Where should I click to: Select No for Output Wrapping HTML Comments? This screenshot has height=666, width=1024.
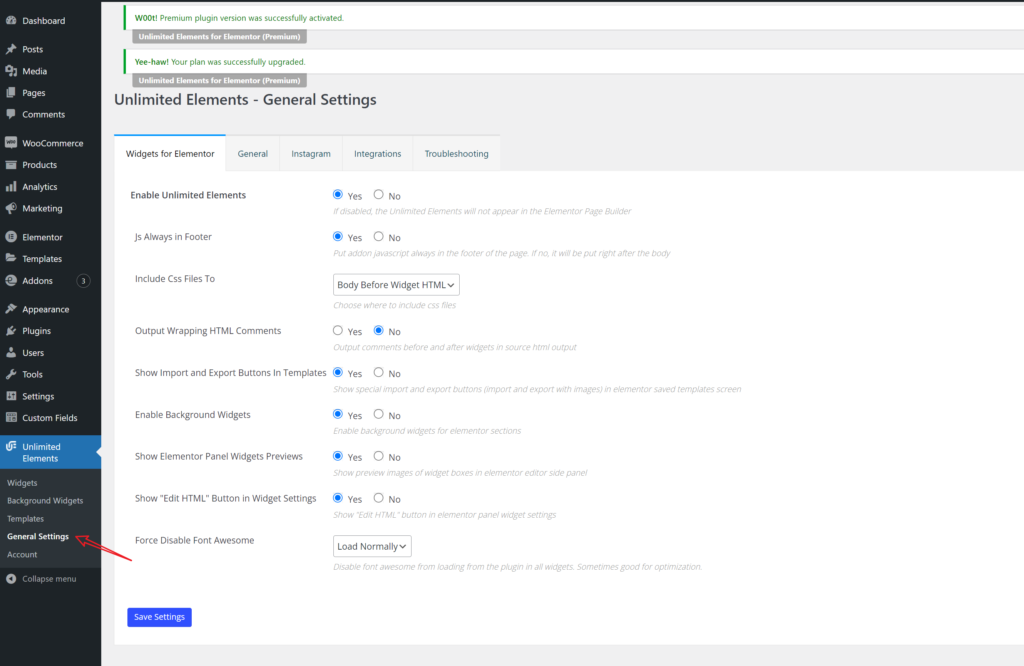(378, 330)
